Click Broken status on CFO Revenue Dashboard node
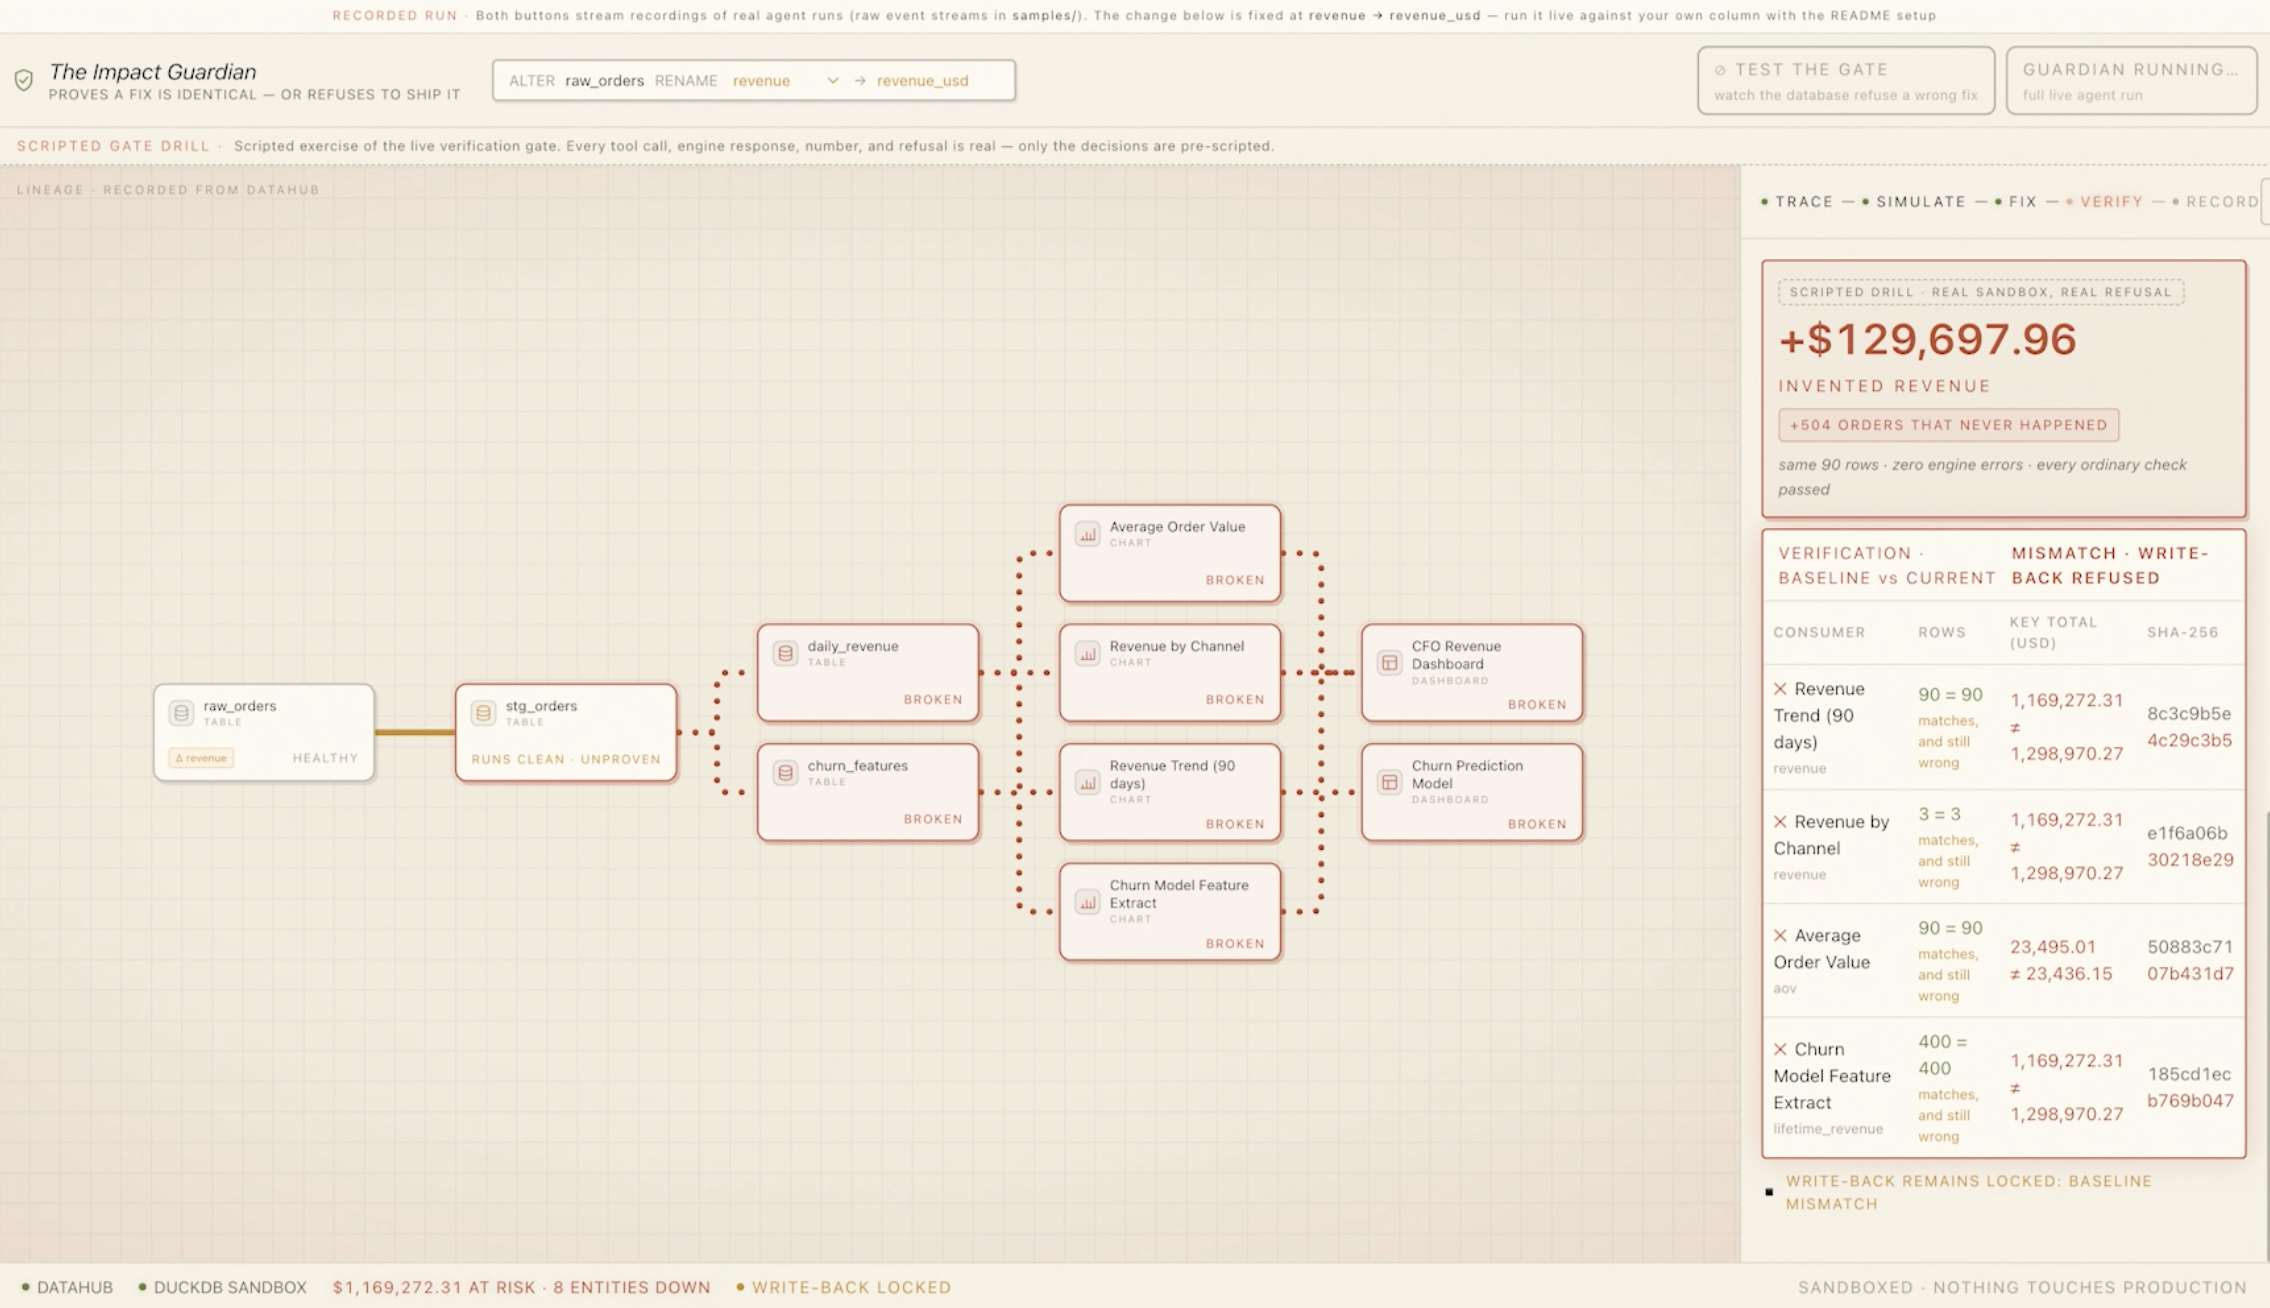 [1537, 704]
